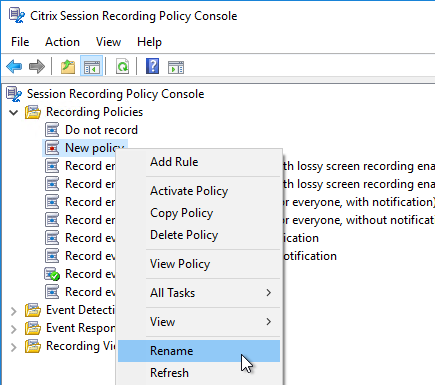
Task: Click the active policy icon with the green check
Action: (x=52, y=274)
